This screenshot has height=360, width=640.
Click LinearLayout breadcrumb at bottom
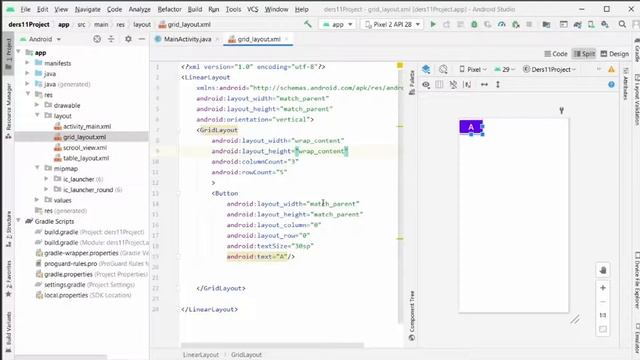pyautogui.click(x=200, y=355)
